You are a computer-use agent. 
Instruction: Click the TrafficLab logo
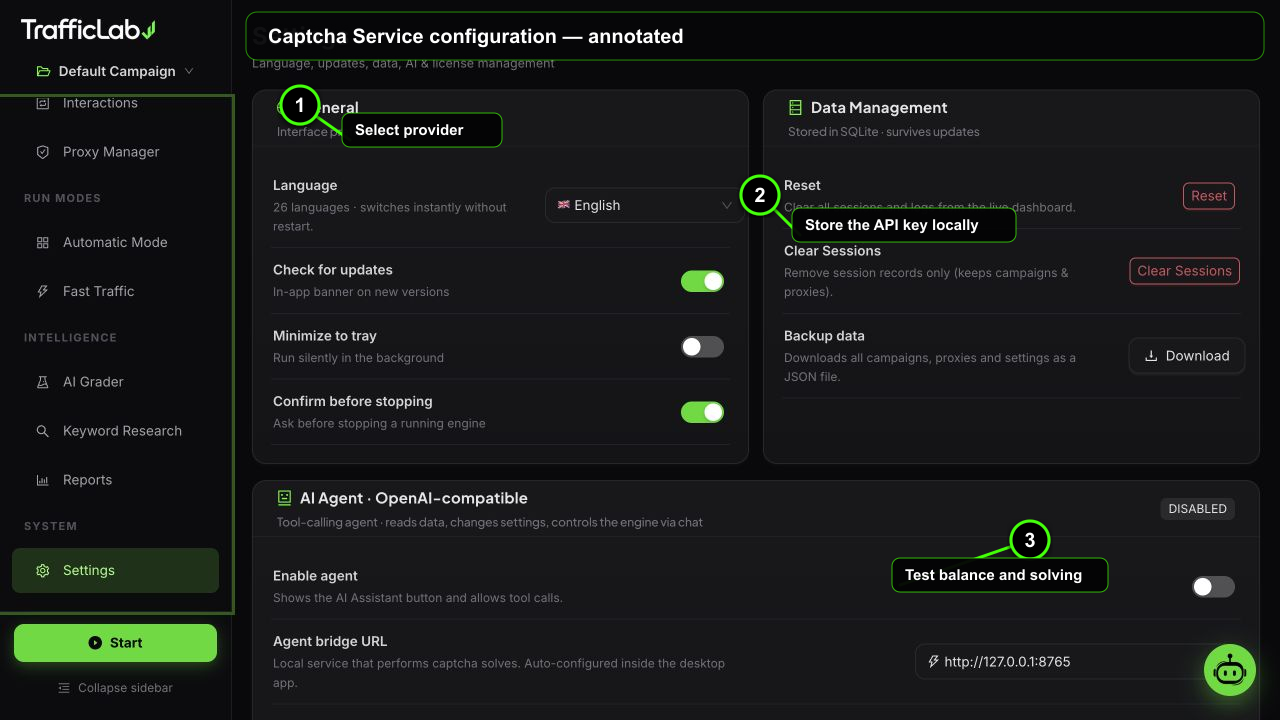point(88,30)
